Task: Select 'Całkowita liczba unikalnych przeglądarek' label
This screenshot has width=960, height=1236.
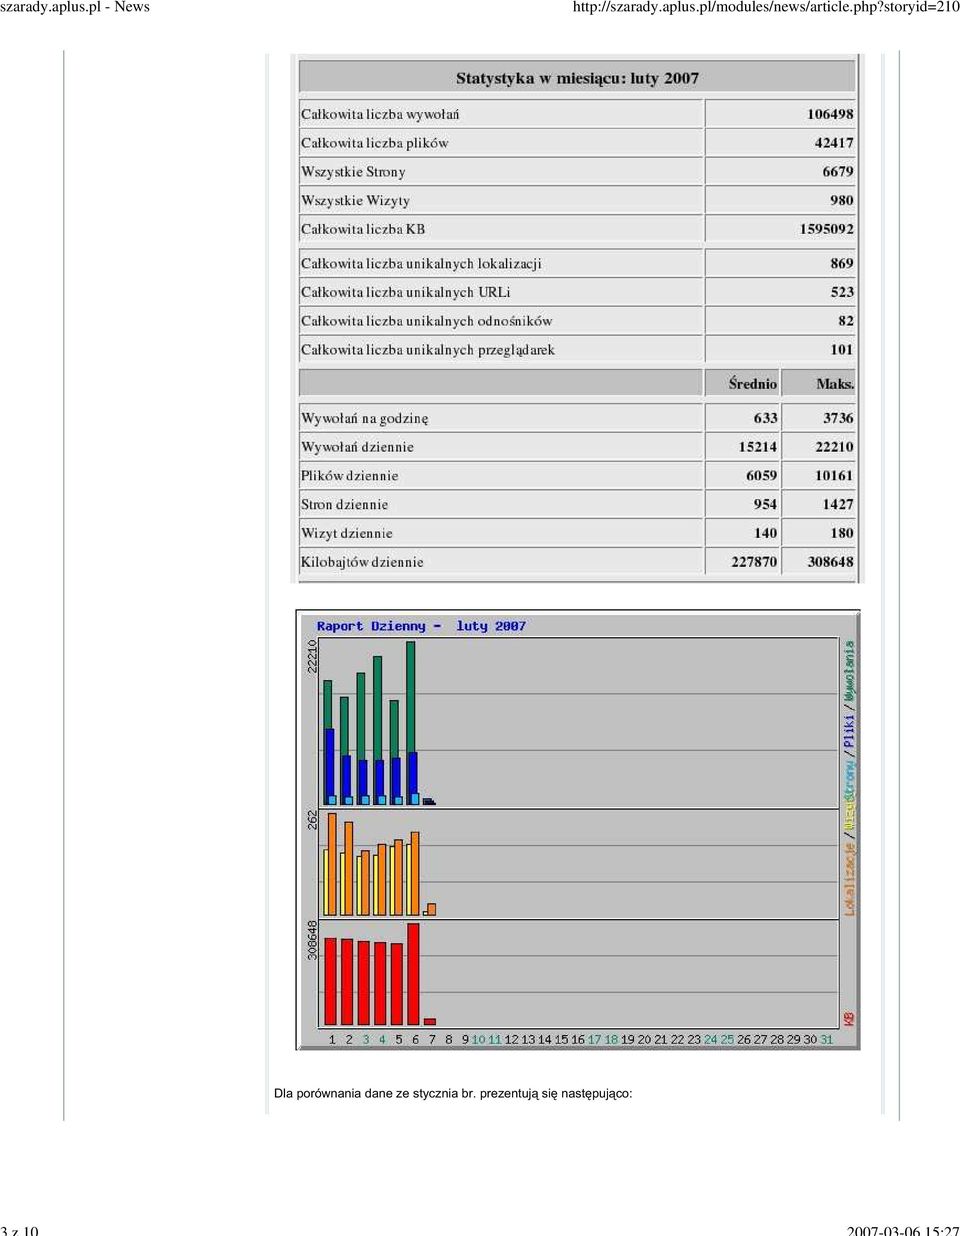Action: click(428, 350)
